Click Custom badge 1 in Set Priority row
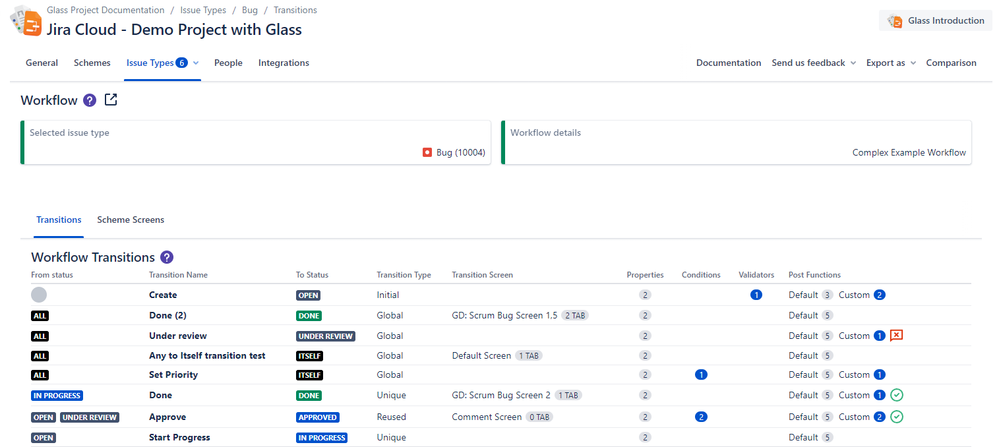Image resolution: width=999 pixels, height=447 pixels. (880, 374)
